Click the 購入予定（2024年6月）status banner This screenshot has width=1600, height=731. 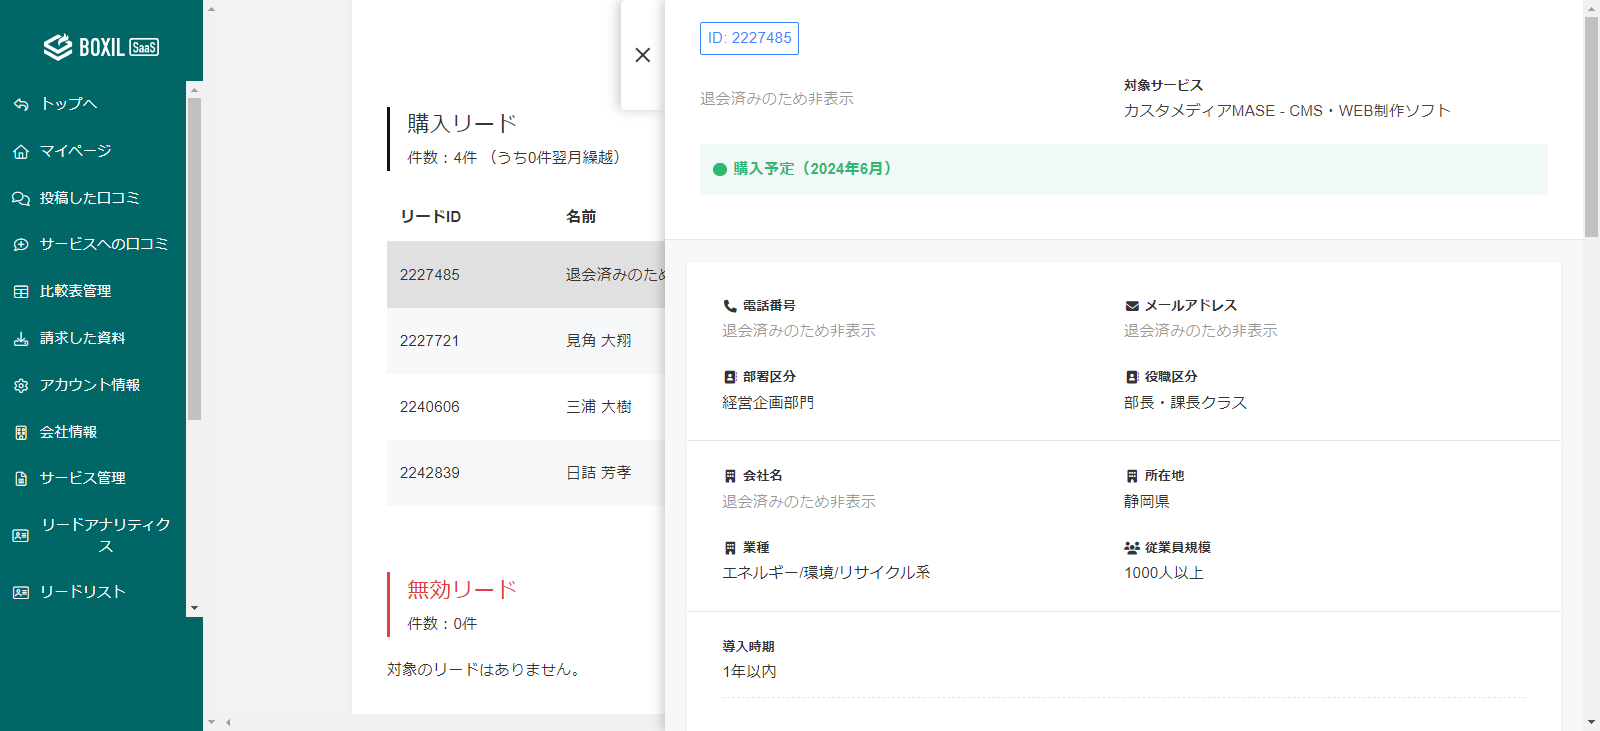tap(1123, 169)
